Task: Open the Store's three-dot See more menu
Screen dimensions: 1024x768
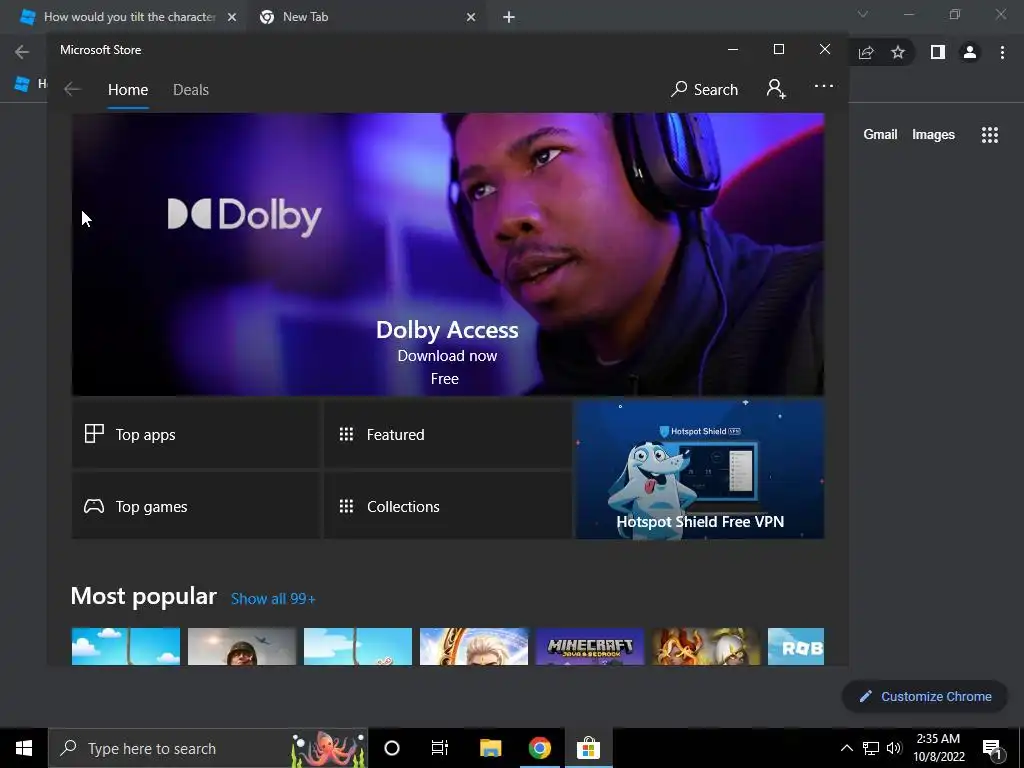Action: click(x=824, y=86)
